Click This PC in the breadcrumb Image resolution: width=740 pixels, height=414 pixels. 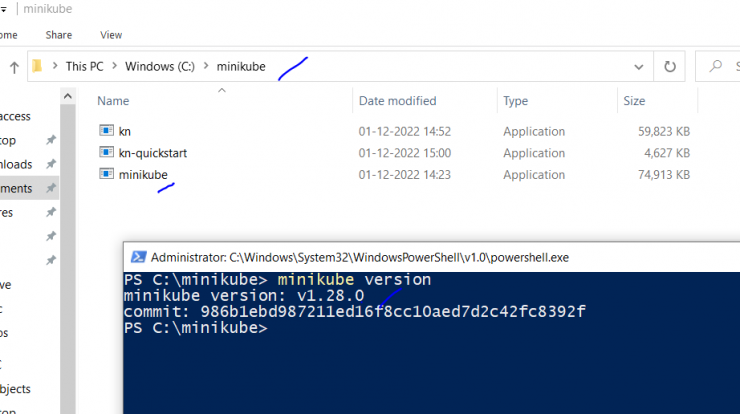(84, 67)
